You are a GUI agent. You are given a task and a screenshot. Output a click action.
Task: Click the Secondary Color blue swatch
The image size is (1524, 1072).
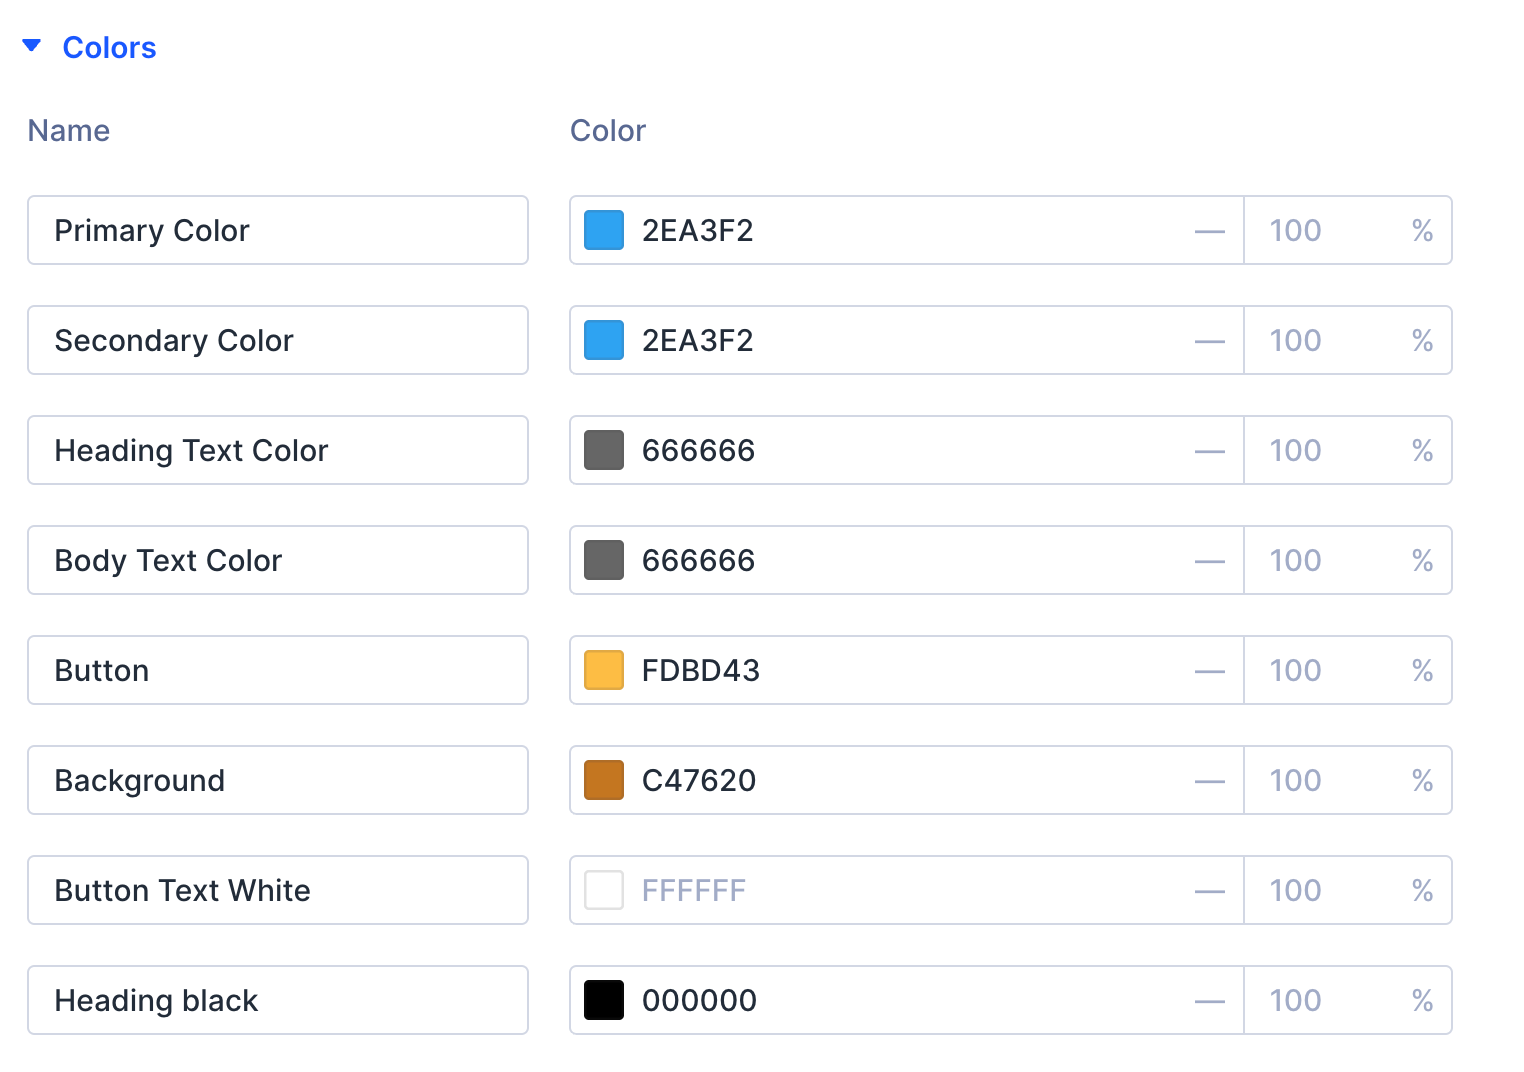(604, 340)
